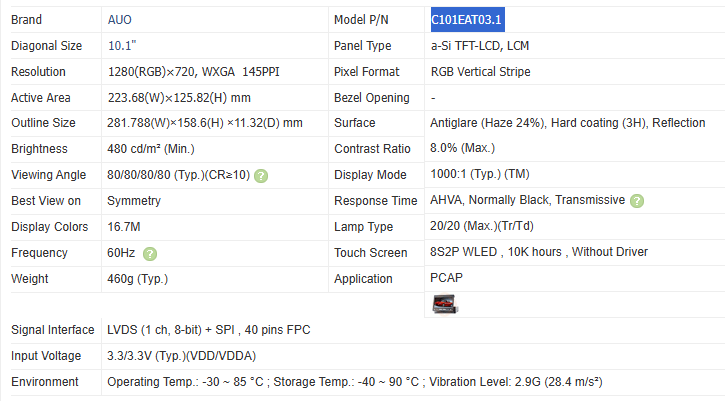The height and width of the screenshot is (401, 725).
Task: Click the RGB Vertical Stripe value
Action: point(481,72)
